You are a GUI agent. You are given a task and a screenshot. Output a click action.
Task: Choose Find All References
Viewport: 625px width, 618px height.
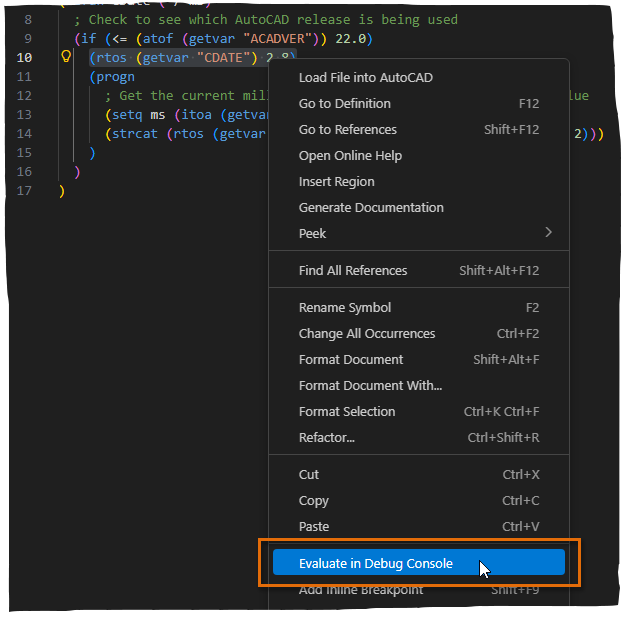coord(353,270)
